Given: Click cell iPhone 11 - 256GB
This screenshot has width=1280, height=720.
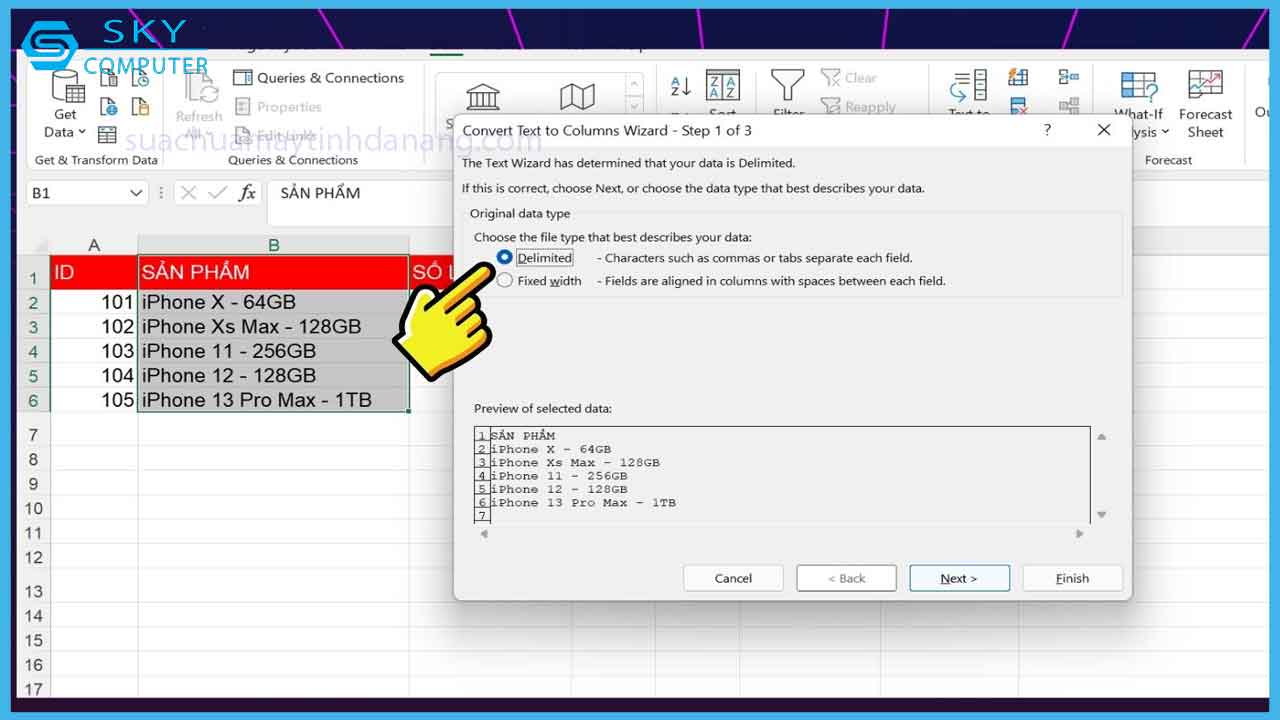Looking at the screenshot, I should [x=273, y=351].
